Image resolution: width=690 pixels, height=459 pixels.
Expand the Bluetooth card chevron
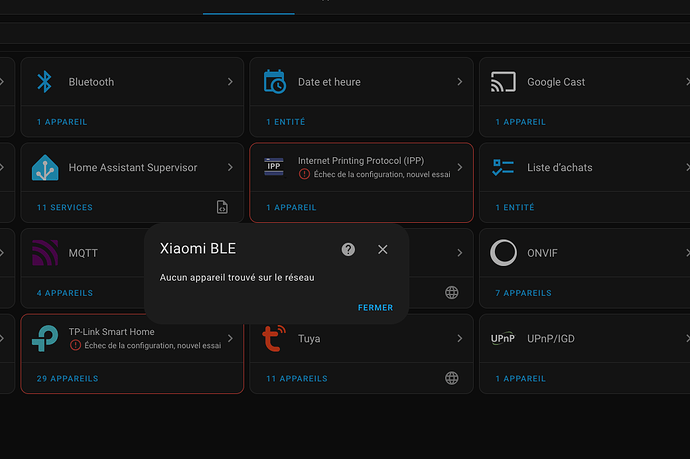230,82
